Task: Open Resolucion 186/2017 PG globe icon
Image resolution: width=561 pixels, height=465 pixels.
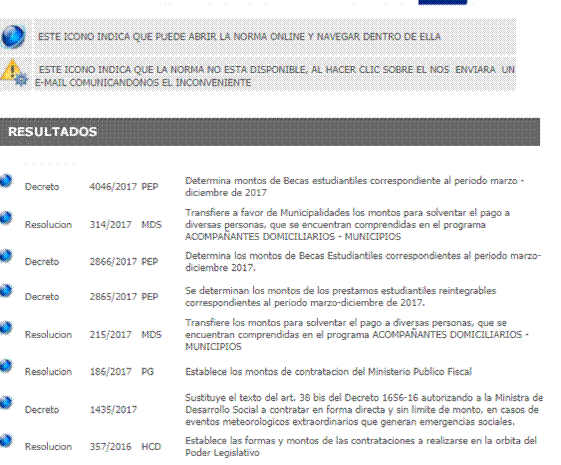Action: coord(6,365)
